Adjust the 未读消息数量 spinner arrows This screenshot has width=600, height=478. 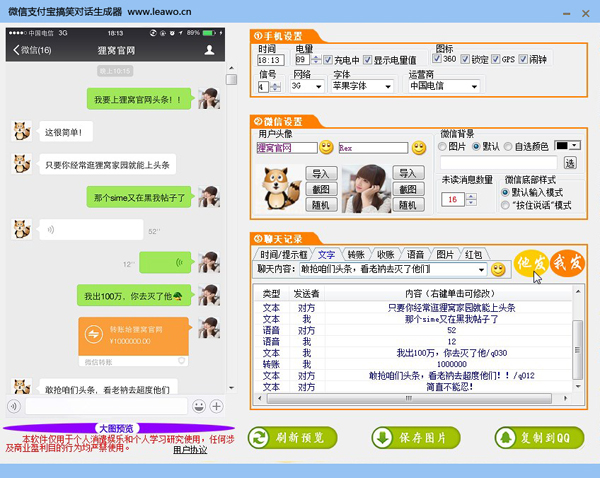(x=471, y=199)
